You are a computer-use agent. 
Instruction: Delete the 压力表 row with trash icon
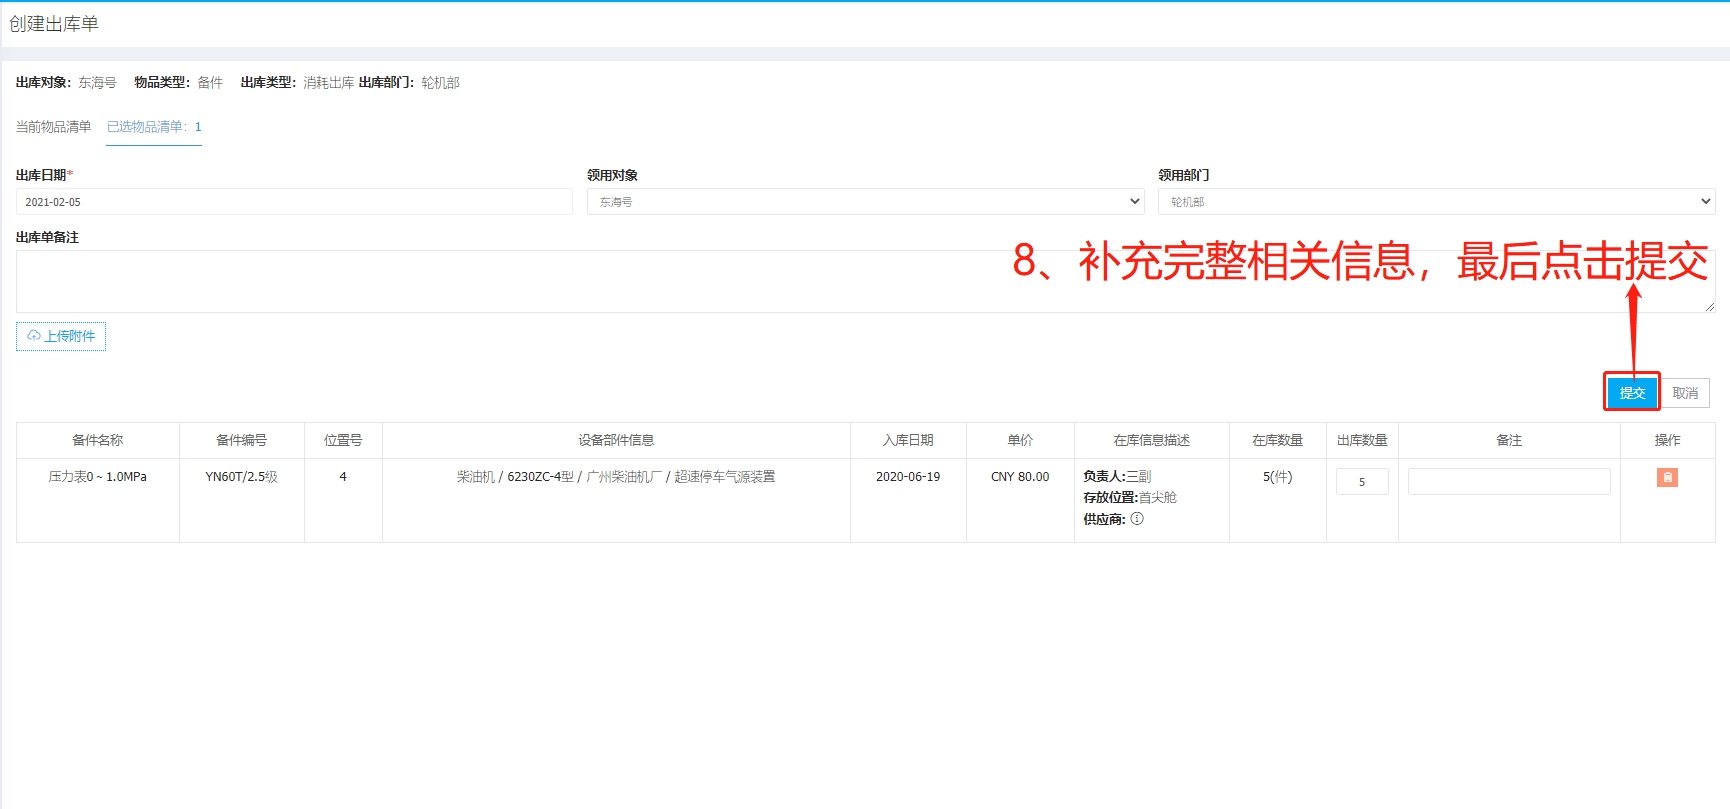point(1667,478)
